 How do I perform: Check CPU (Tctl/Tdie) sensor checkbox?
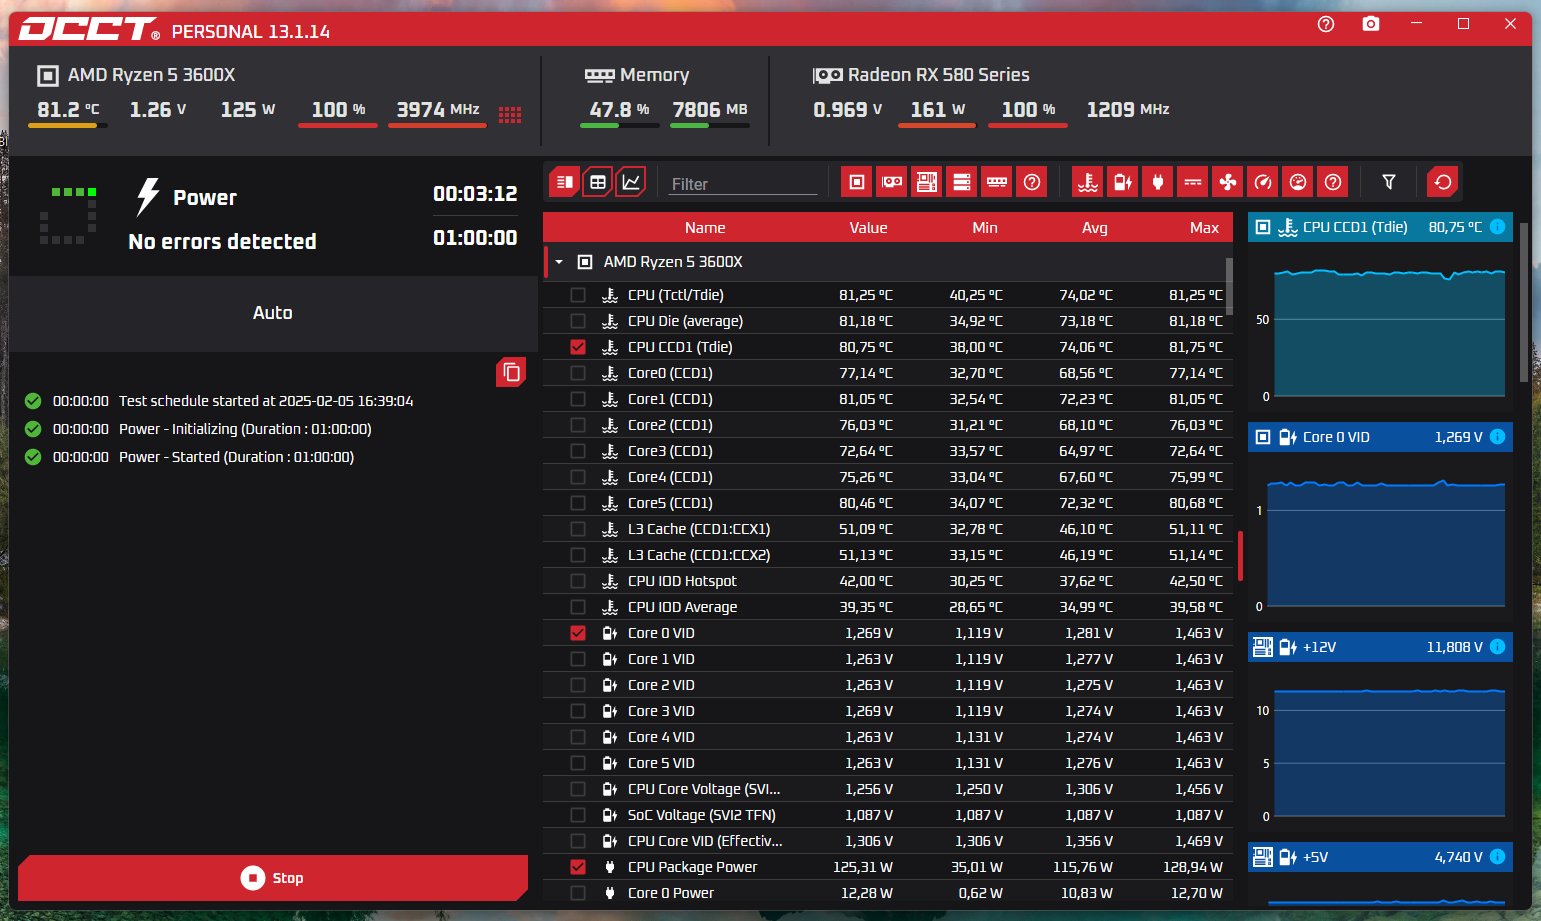click(578, 295)
